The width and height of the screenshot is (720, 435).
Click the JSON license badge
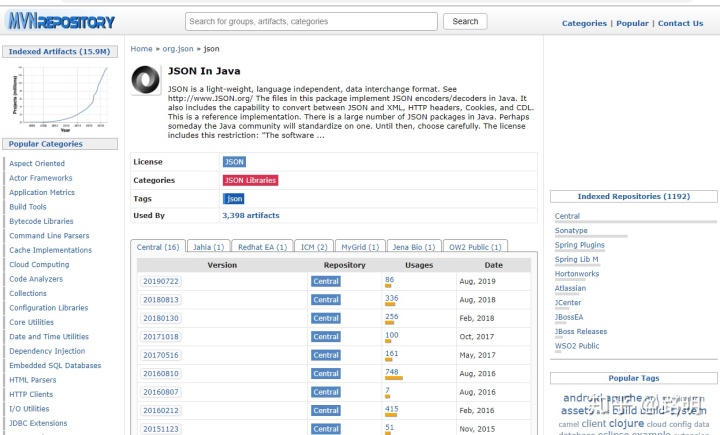tap(234, 162)
